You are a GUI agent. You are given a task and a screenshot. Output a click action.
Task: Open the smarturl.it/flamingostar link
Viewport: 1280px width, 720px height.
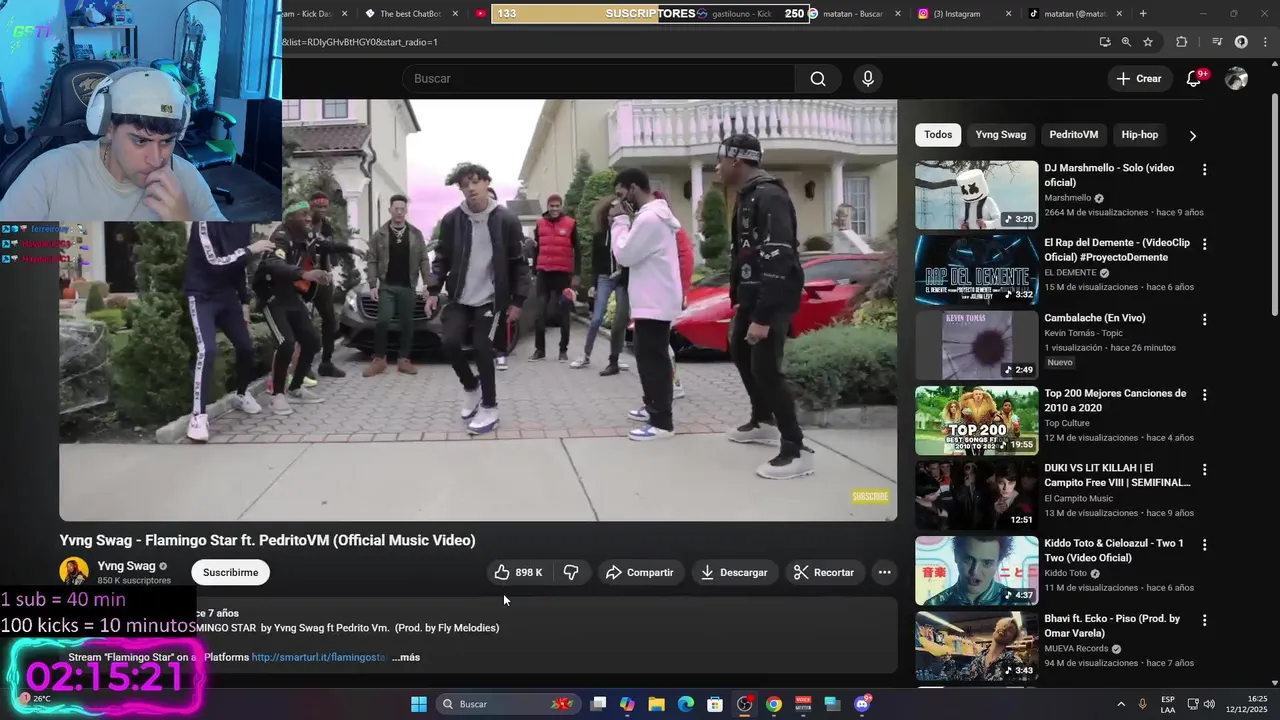318,657
